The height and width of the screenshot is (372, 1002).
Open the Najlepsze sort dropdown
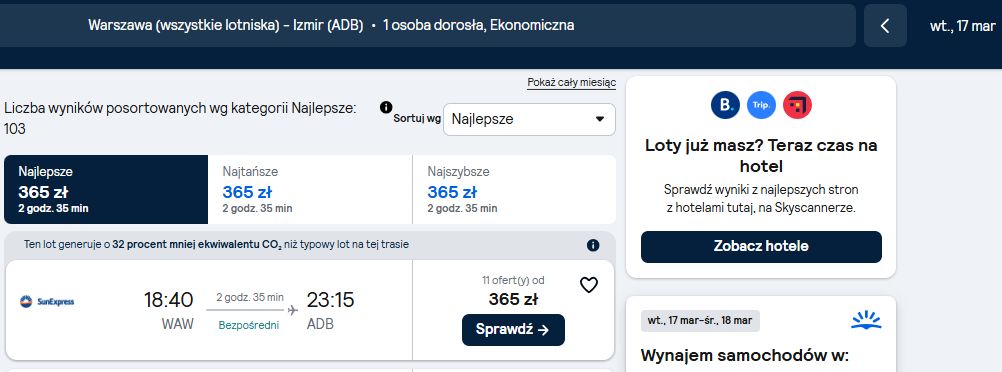click(x=529, y=120)
